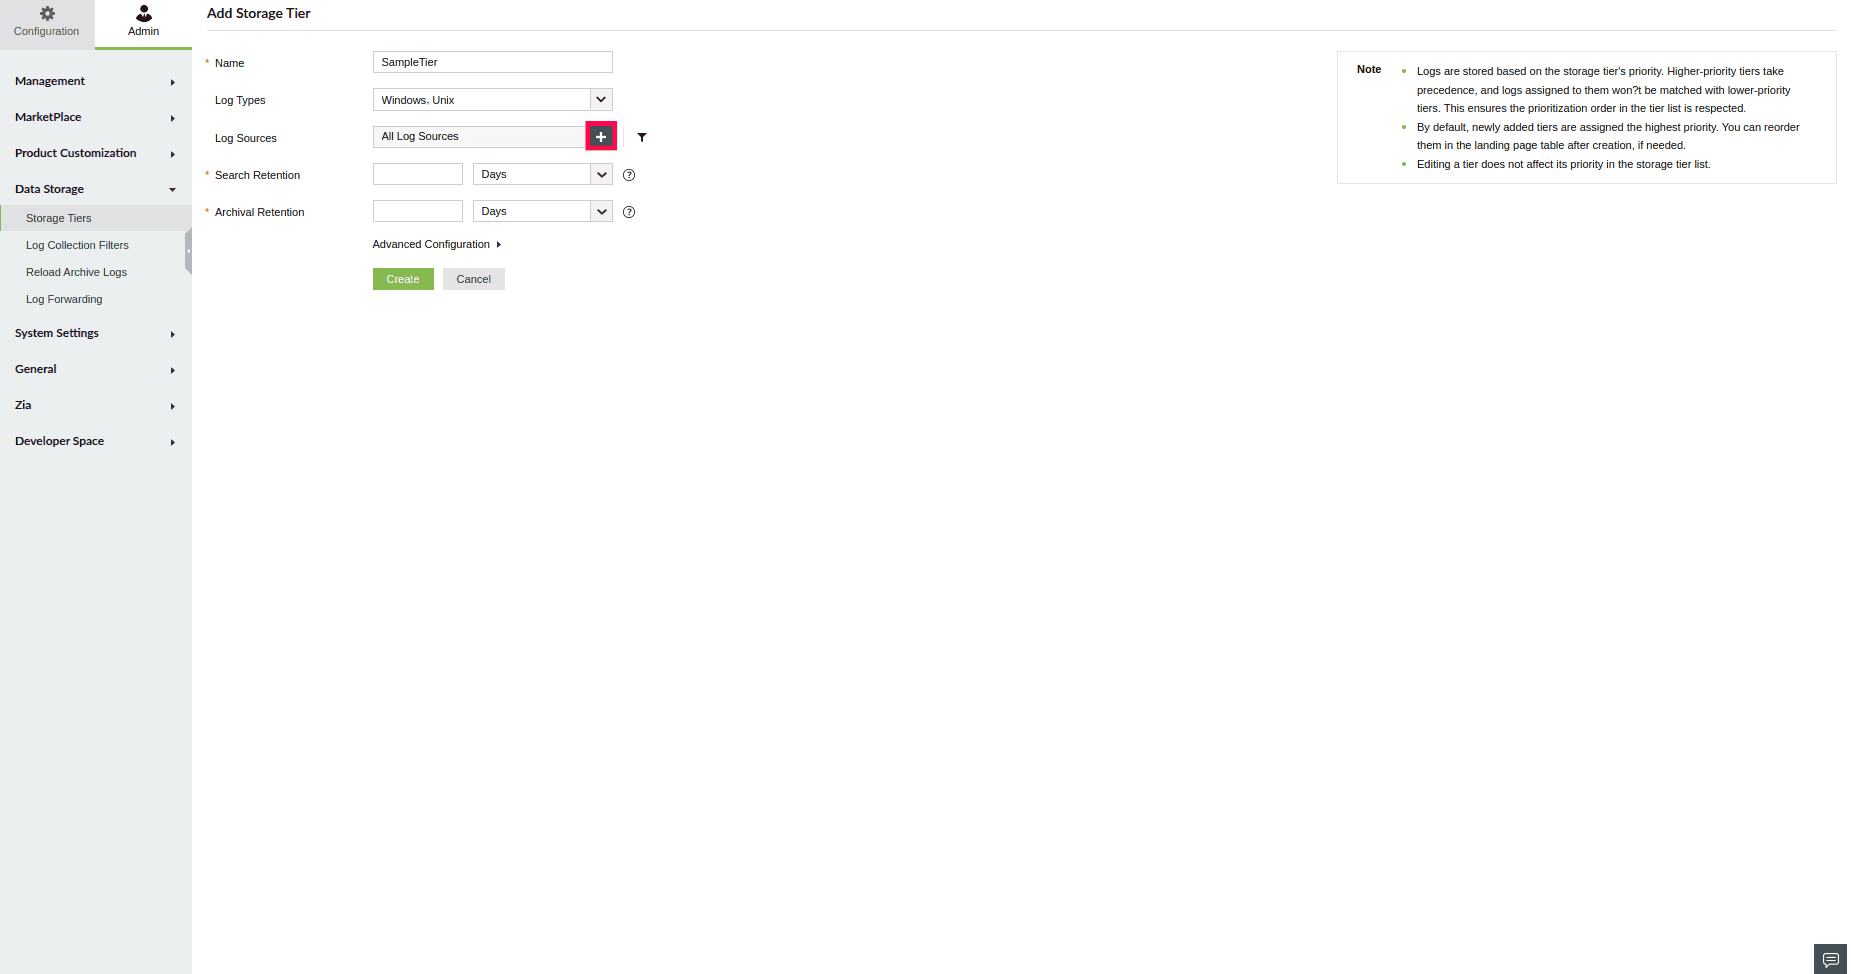Open the Log Types dropdown
The height and width of the screenshot is (974, 1851).
click(x=492, y=100)
